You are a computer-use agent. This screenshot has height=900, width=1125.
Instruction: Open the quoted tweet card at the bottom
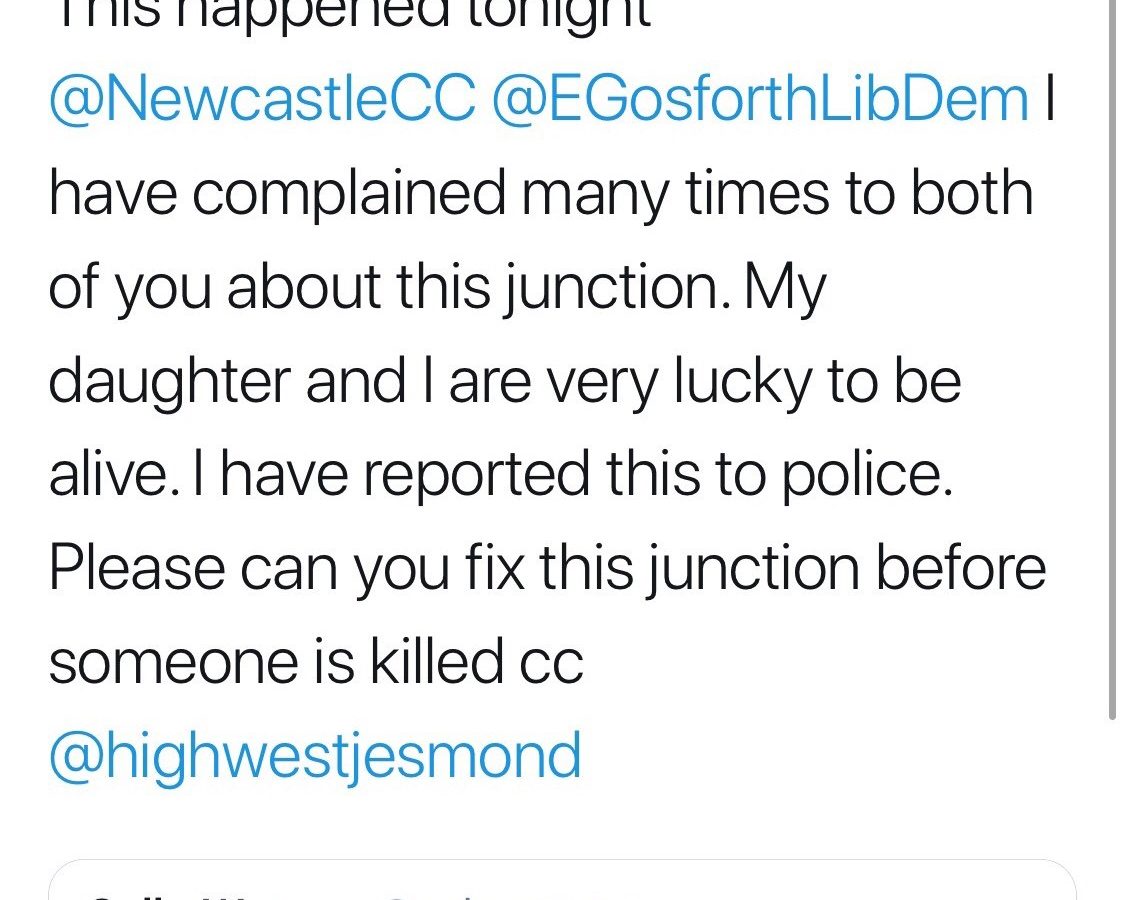(562, 882)
